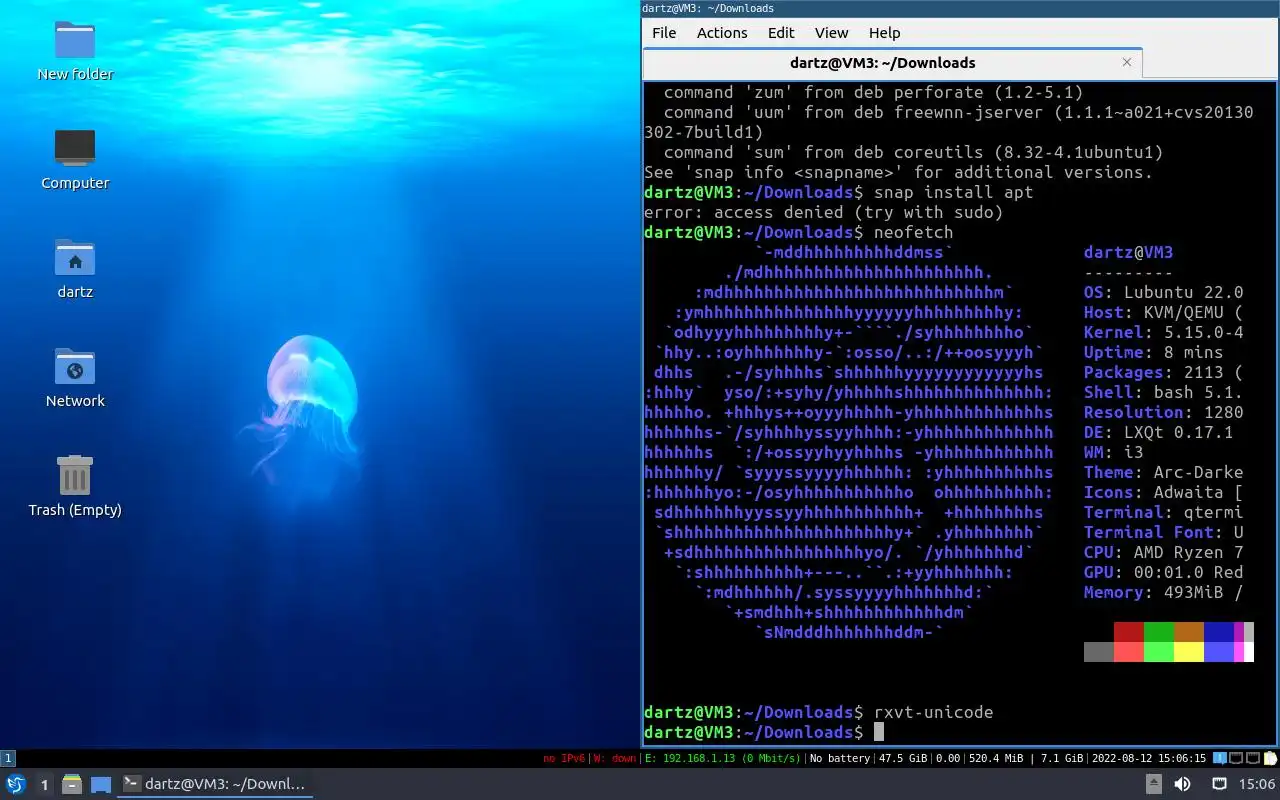The height and width of the screenshot is (800, 1280).
Task: Select the Network desktop icon
Action: [75, 377]
